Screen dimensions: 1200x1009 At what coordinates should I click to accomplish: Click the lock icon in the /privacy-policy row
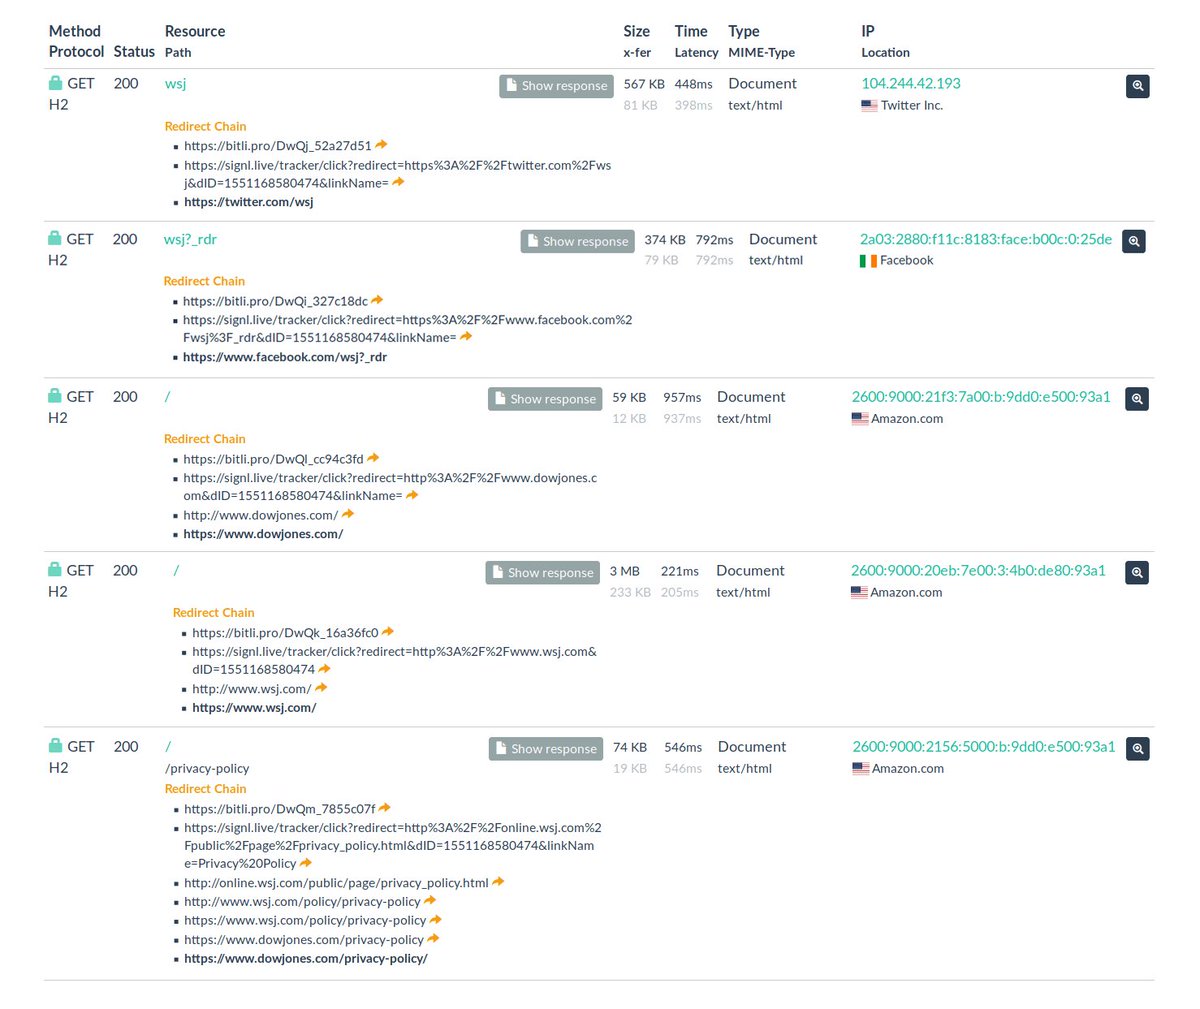(x=55, y=746)
